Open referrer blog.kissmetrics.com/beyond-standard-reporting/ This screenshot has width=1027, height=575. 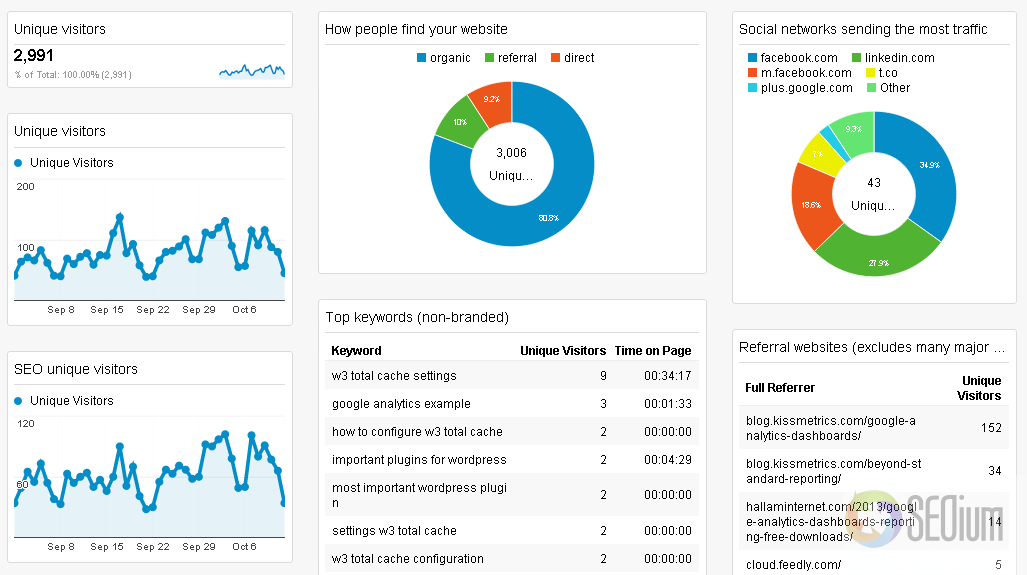pos(833,471)
